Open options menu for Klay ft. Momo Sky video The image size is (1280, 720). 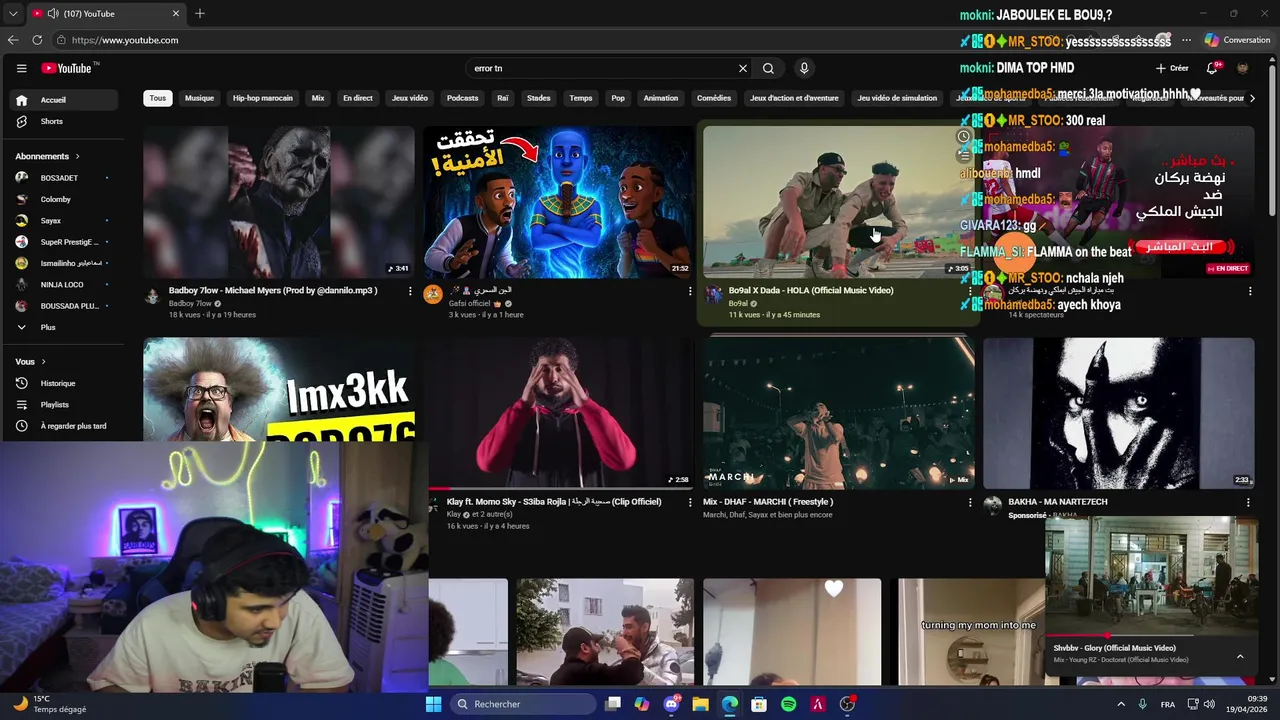(x=690, y=502)
